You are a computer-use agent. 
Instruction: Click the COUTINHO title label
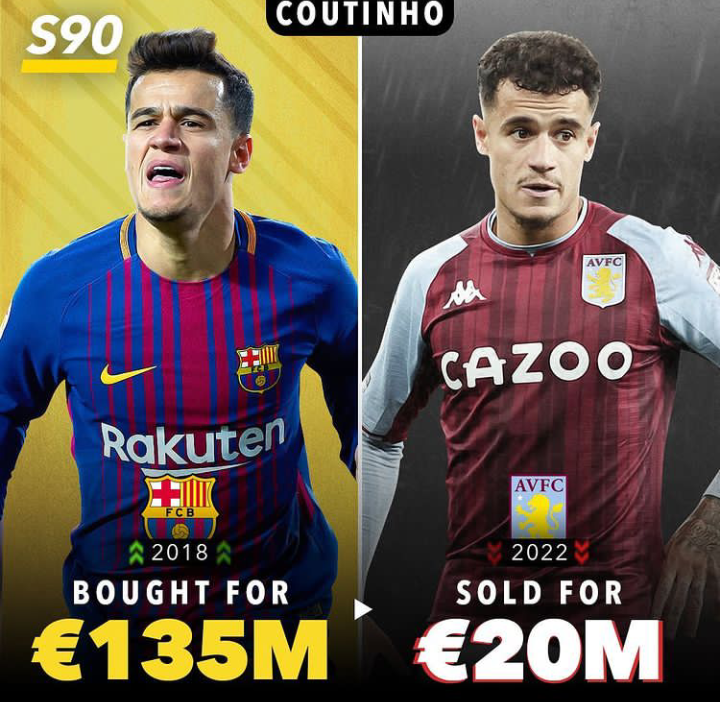tap(360, 15)
